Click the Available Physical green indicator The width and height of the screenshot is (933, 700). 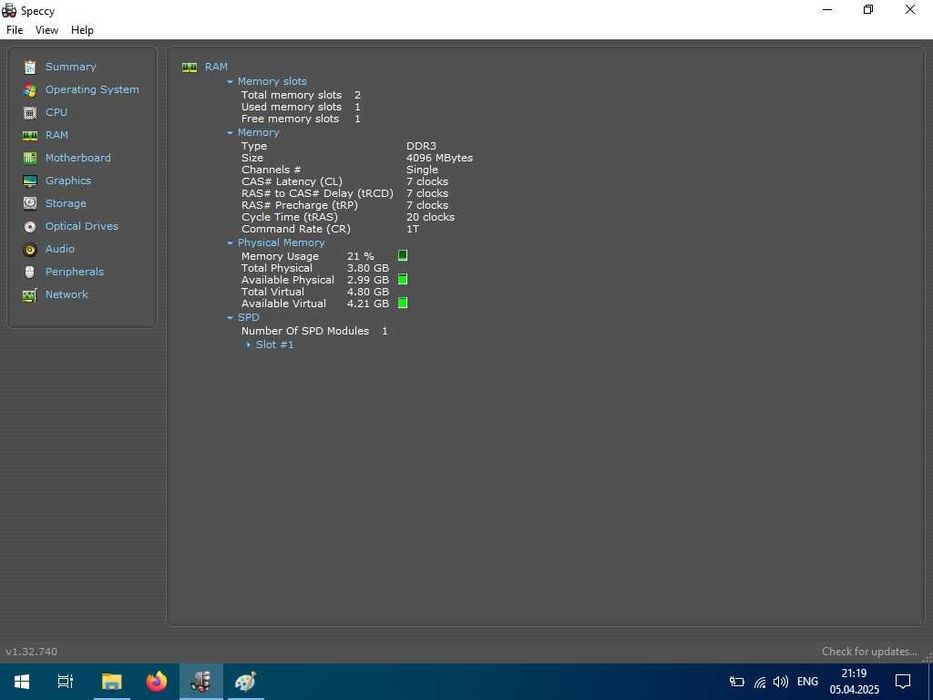[403, 279]
